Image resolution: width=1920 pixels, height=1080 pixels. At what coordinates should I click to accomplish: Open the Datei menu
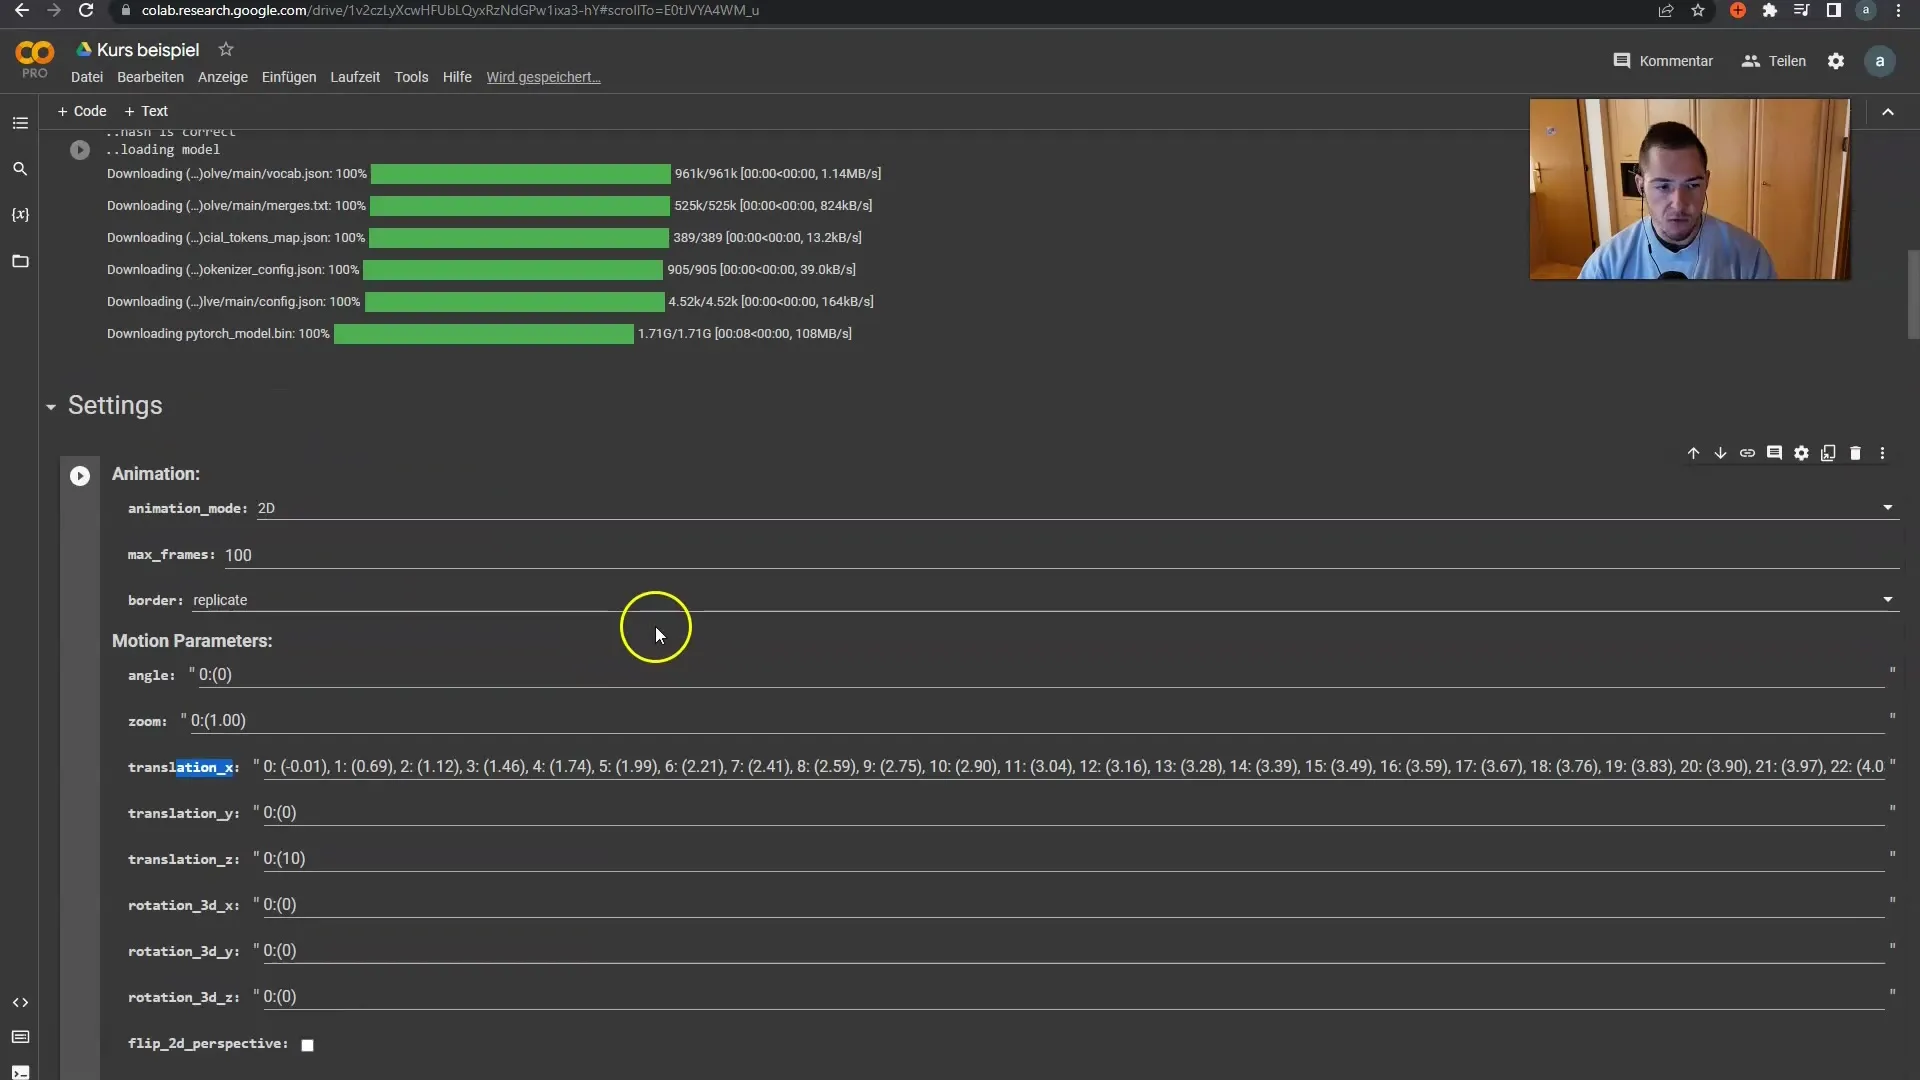pos(87,77)
